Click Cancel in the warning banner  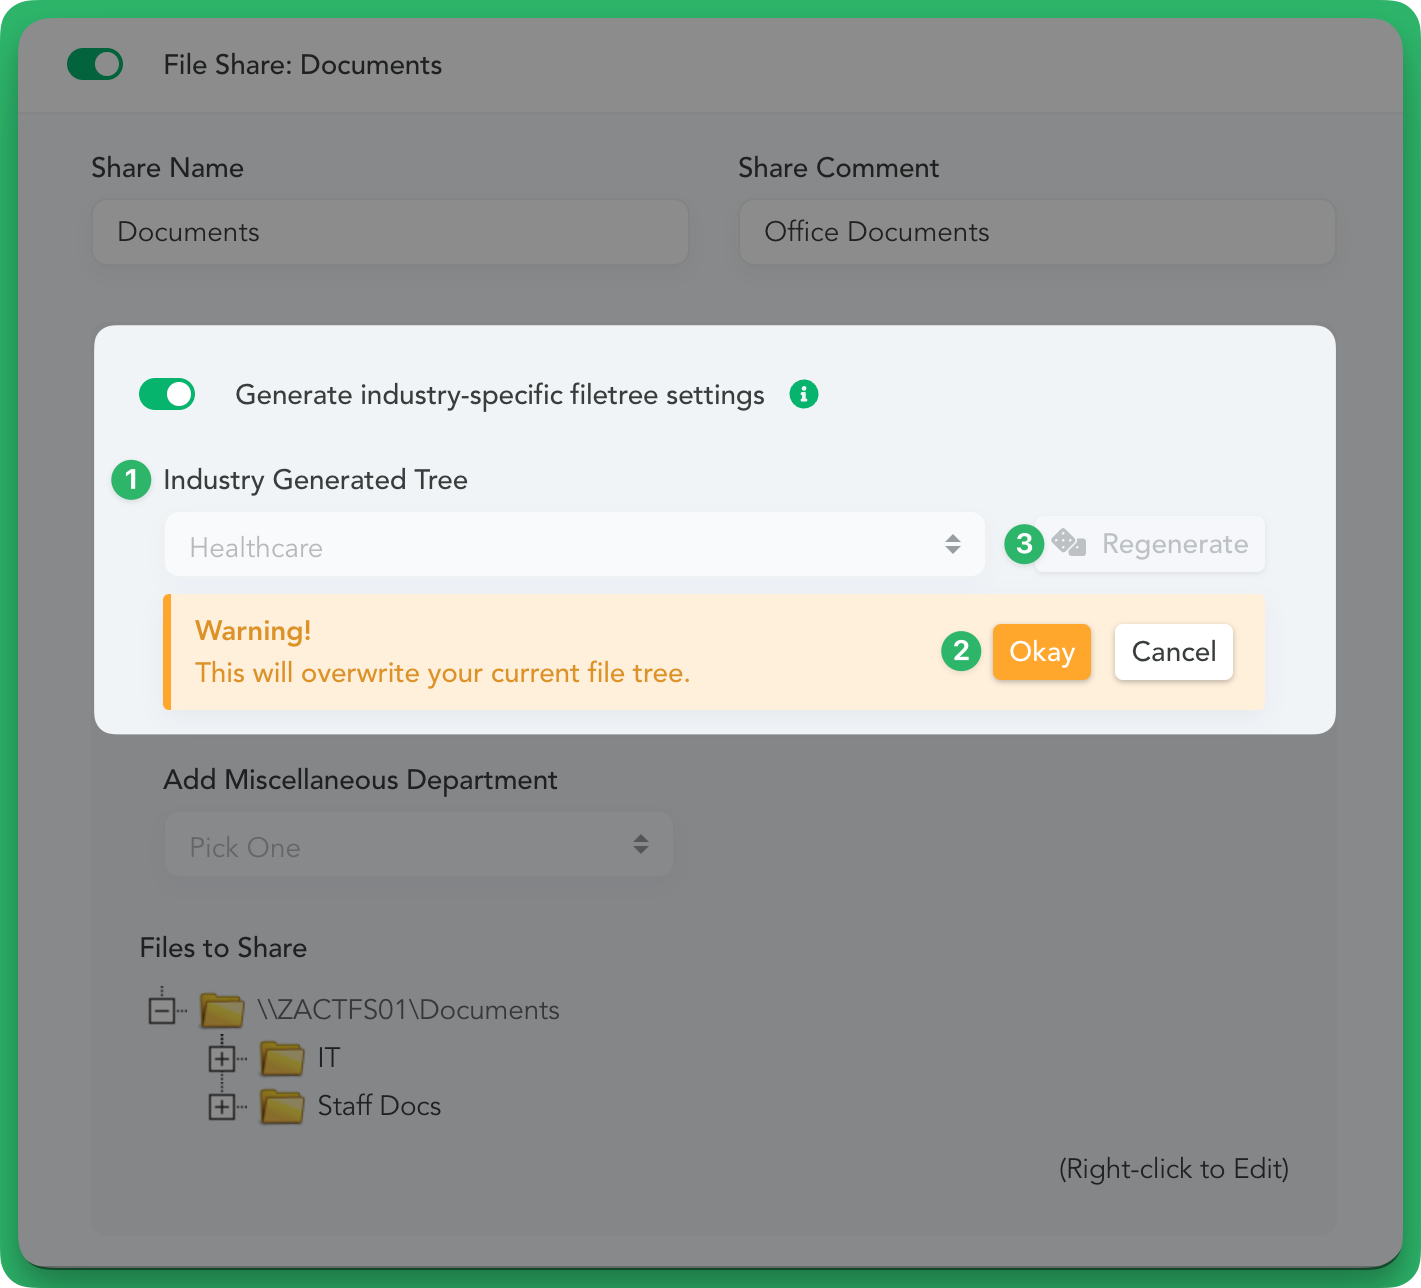(1174, 652)
